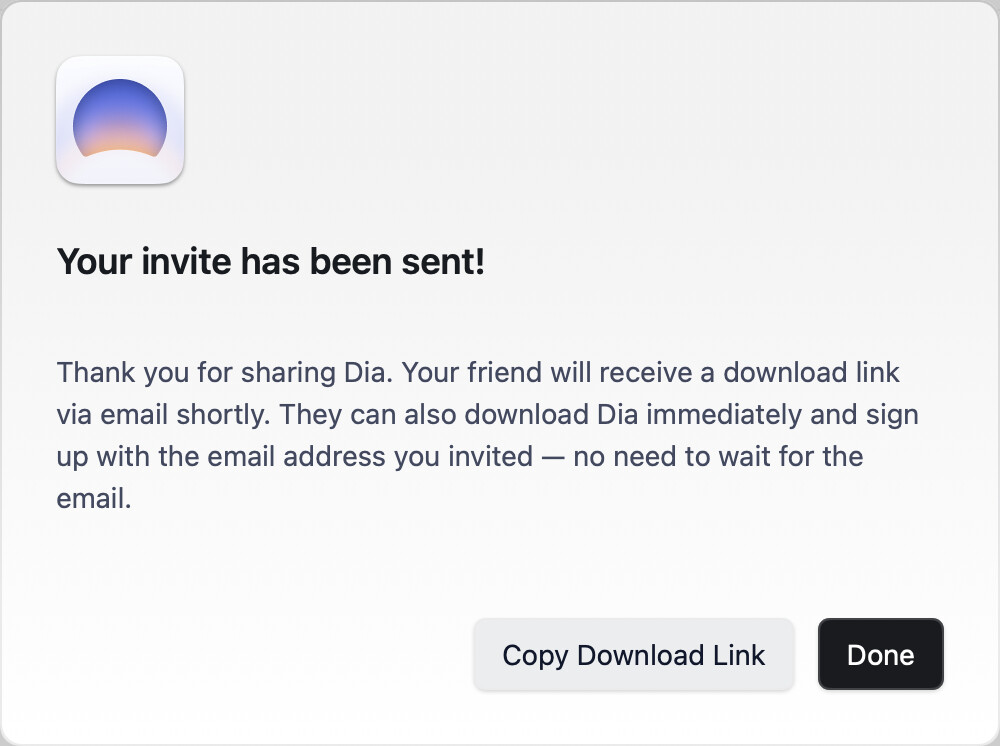This screenshot has height=746, width=1000.
Task: Click the final word "email." in the message
Action: coord(94,499)
